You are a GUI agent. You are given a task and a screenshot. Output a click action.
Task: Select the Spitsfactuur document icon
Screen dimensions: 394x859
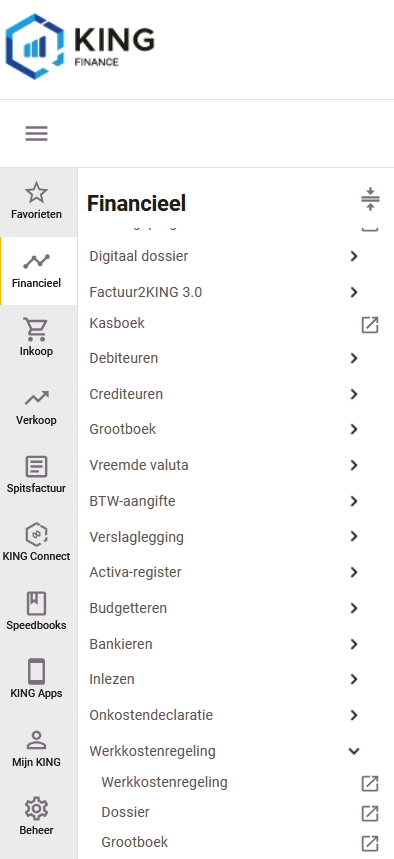click(x=36, y=467)
